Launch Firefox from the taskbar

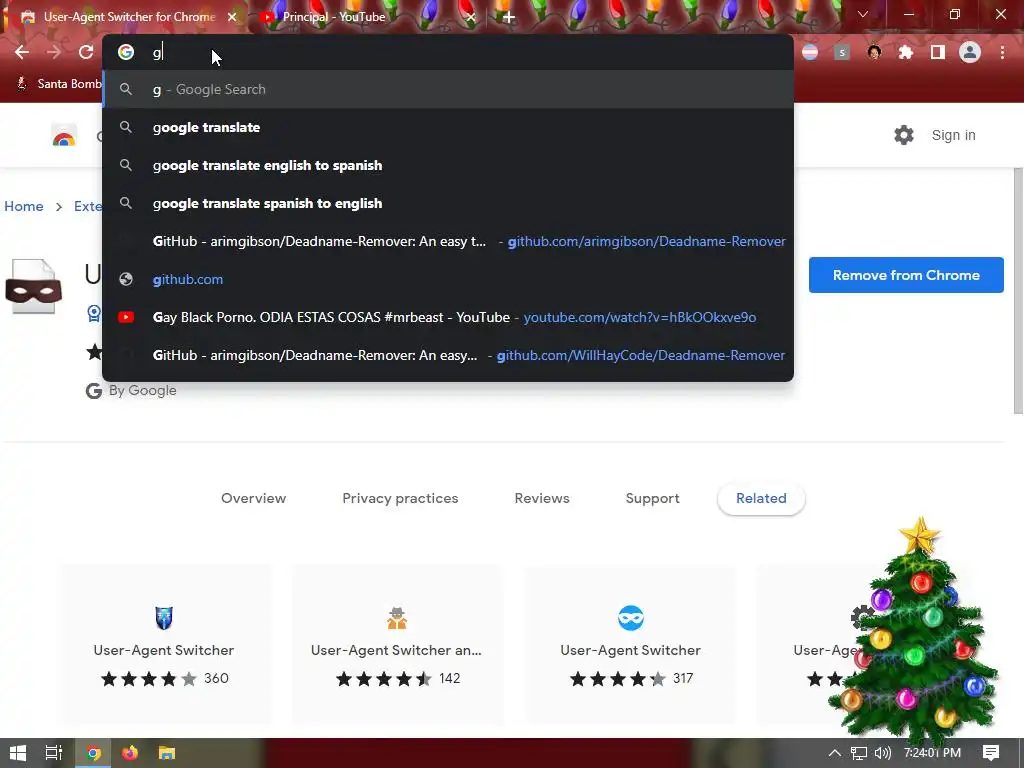pyautogui.click(x=130, y=753)
